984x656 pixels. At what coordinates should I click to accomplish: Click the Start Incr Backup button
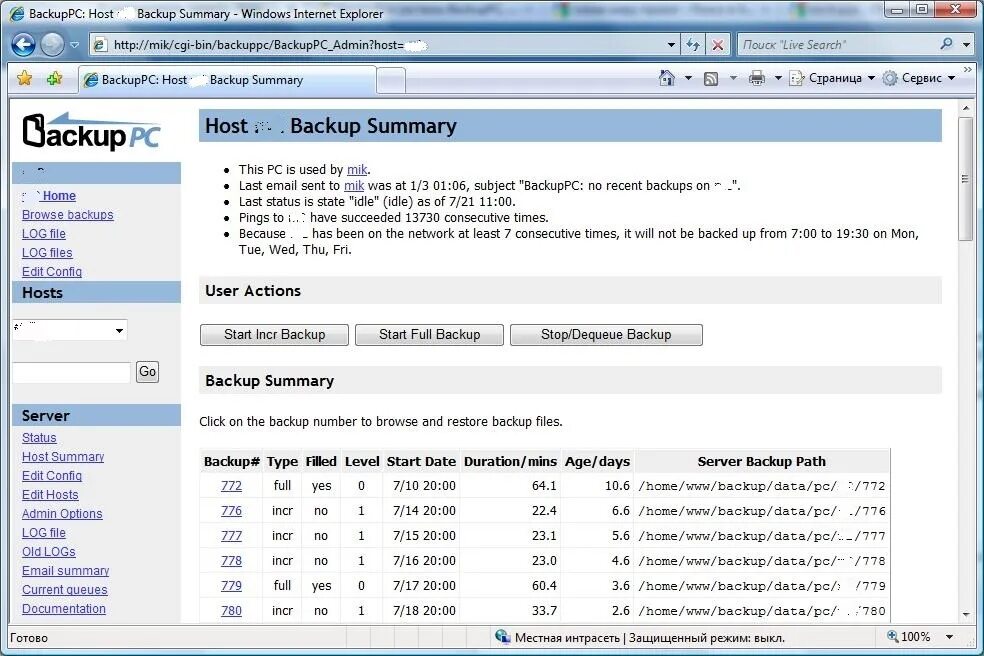point(274,335)
